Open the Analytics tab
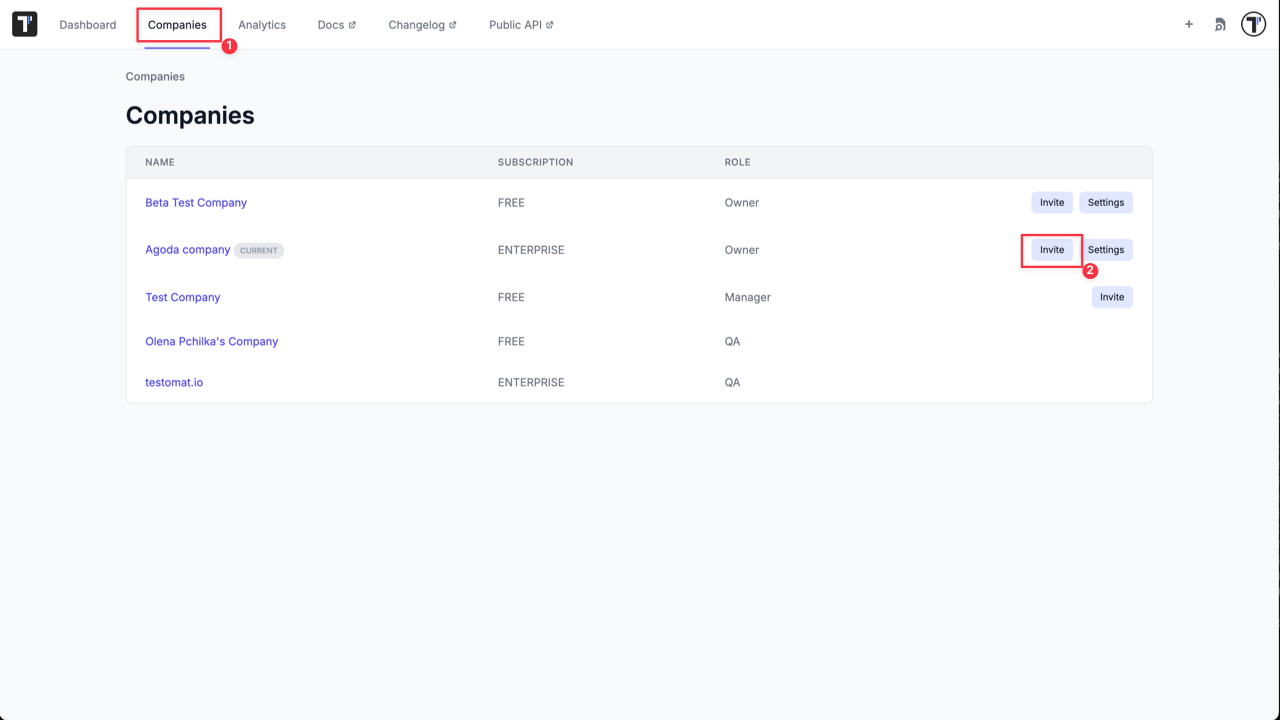This screenshot has height=720, width=1280. [262, 24]
